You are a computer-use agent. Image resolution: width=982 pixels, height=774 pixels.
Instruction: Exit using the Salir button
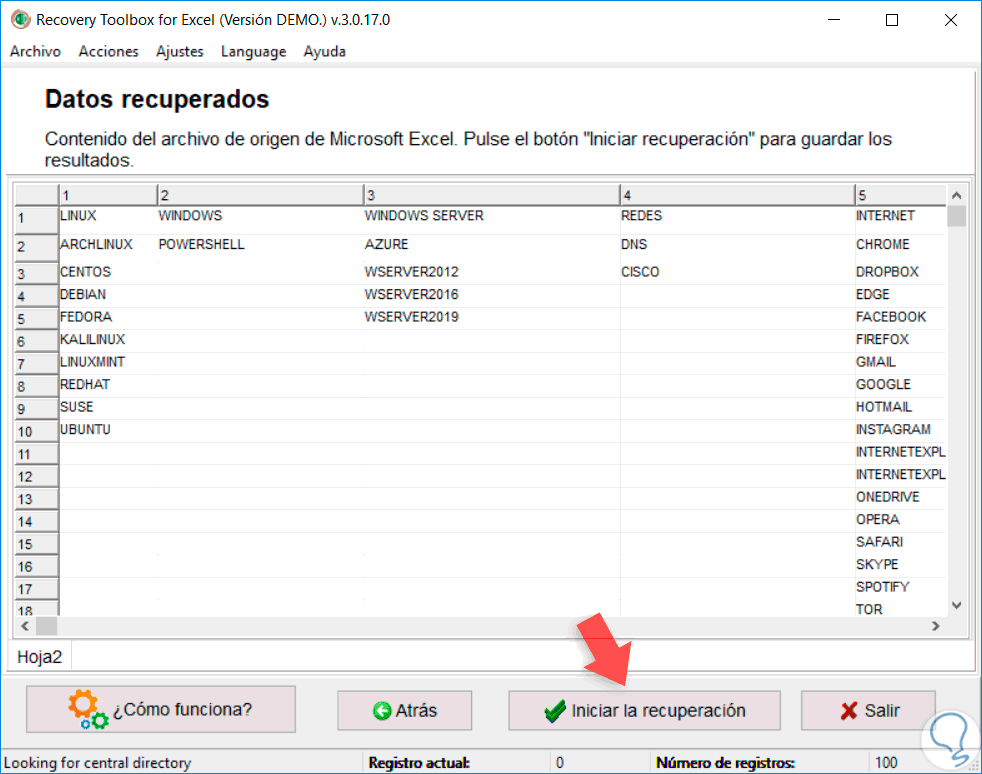pyautogui.click(x=869, y=711)
